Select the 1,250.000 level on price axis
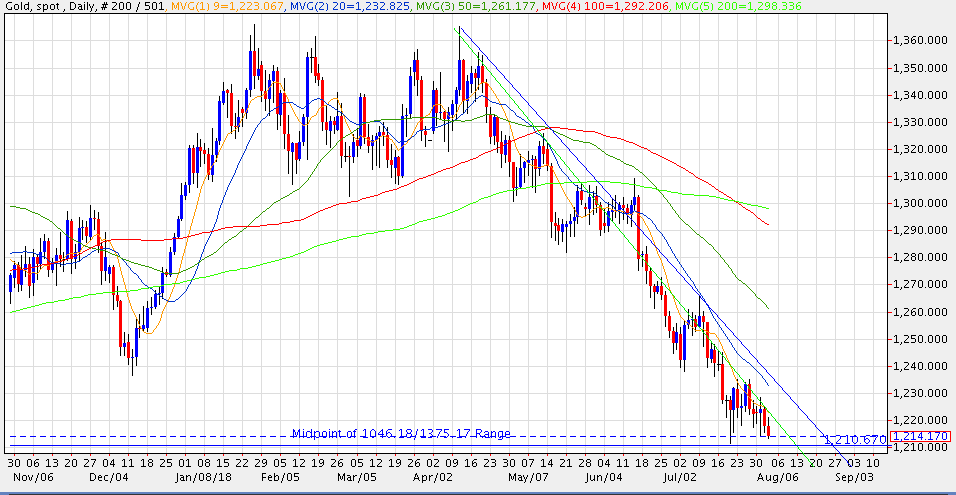Image resolution: width=956 pixels, height=495 pixels. tap(919, 339)
